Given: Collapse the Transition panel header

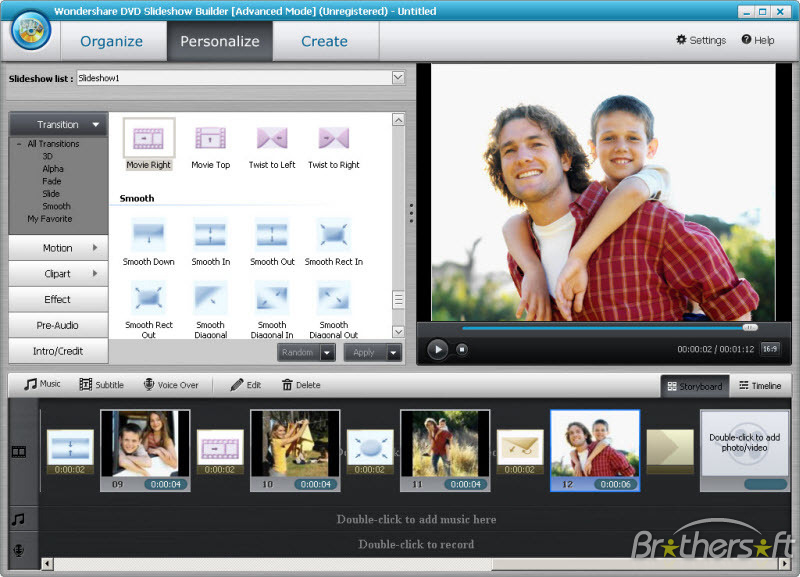Looking at the screenshot, I should coord(58,124).
